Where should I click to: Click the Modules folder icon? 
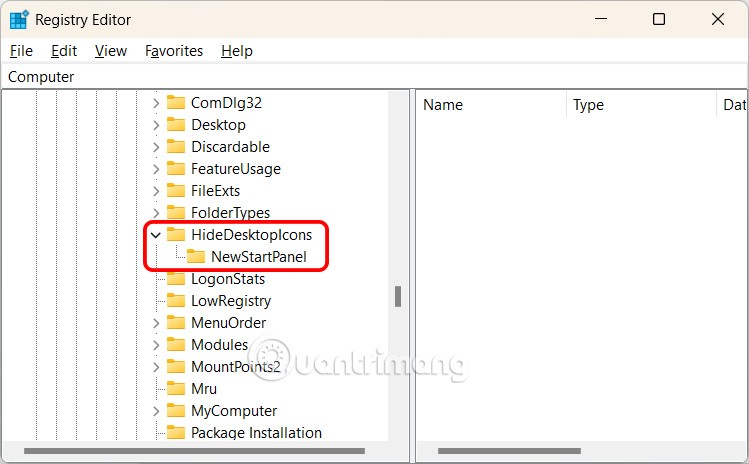coord(176,345)
